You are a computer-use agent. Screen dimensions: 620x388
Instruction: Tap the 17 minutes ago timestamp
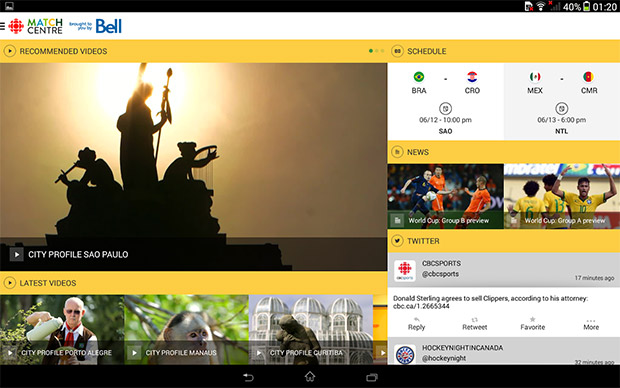tap(594, 278)
